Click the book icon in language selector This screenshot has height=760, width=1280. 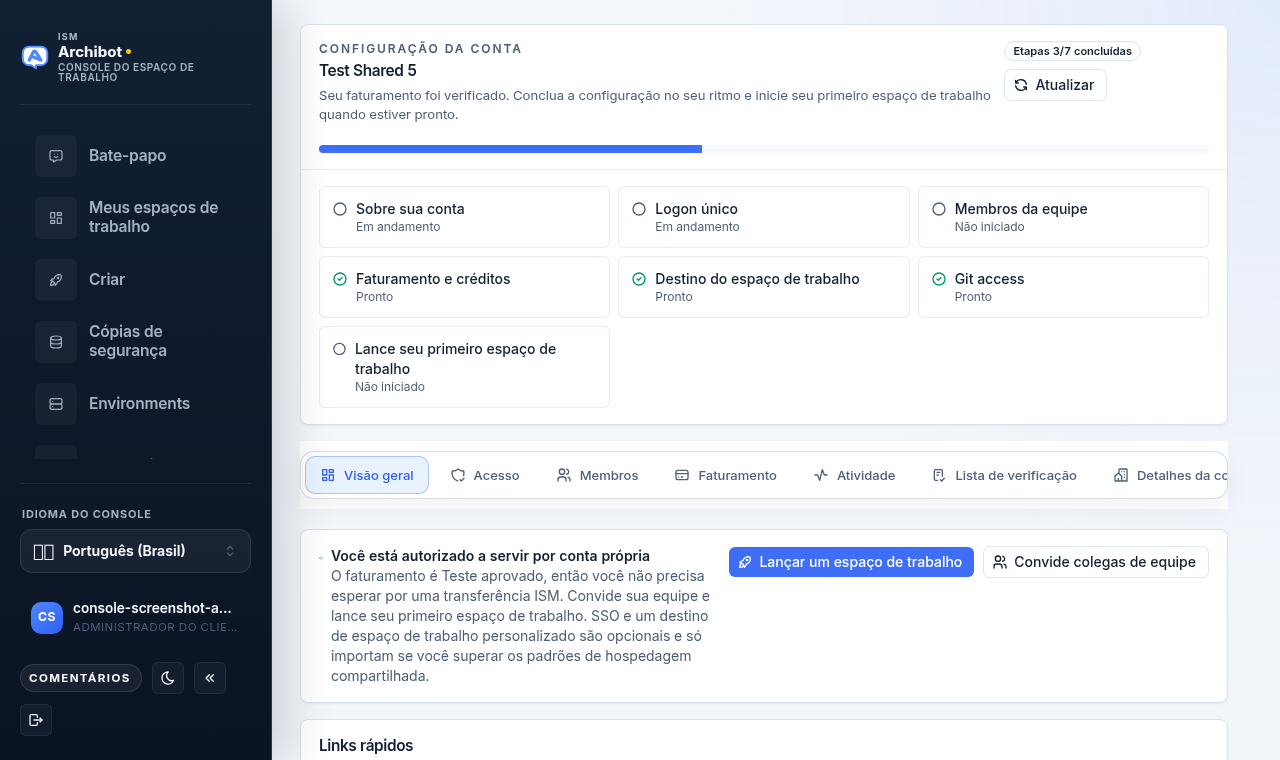tap(43, 551)
